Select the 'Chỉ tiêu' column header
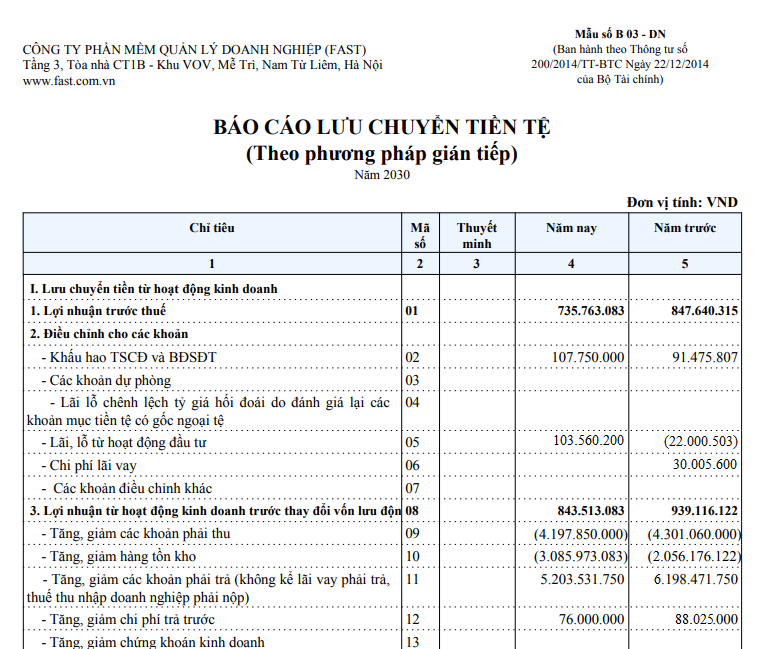763x649 pixels. coord(212,228)
